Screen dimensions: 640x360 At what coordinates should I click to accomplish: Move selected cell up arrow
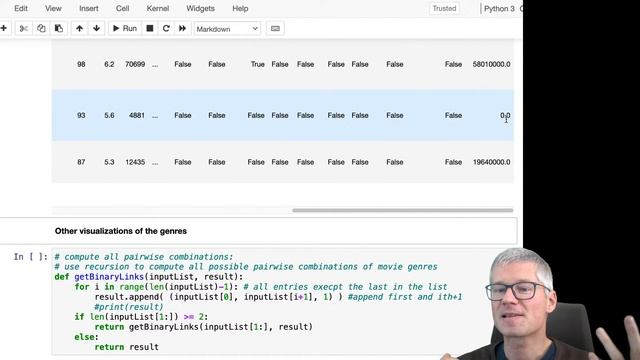click(x=79, y=28)
